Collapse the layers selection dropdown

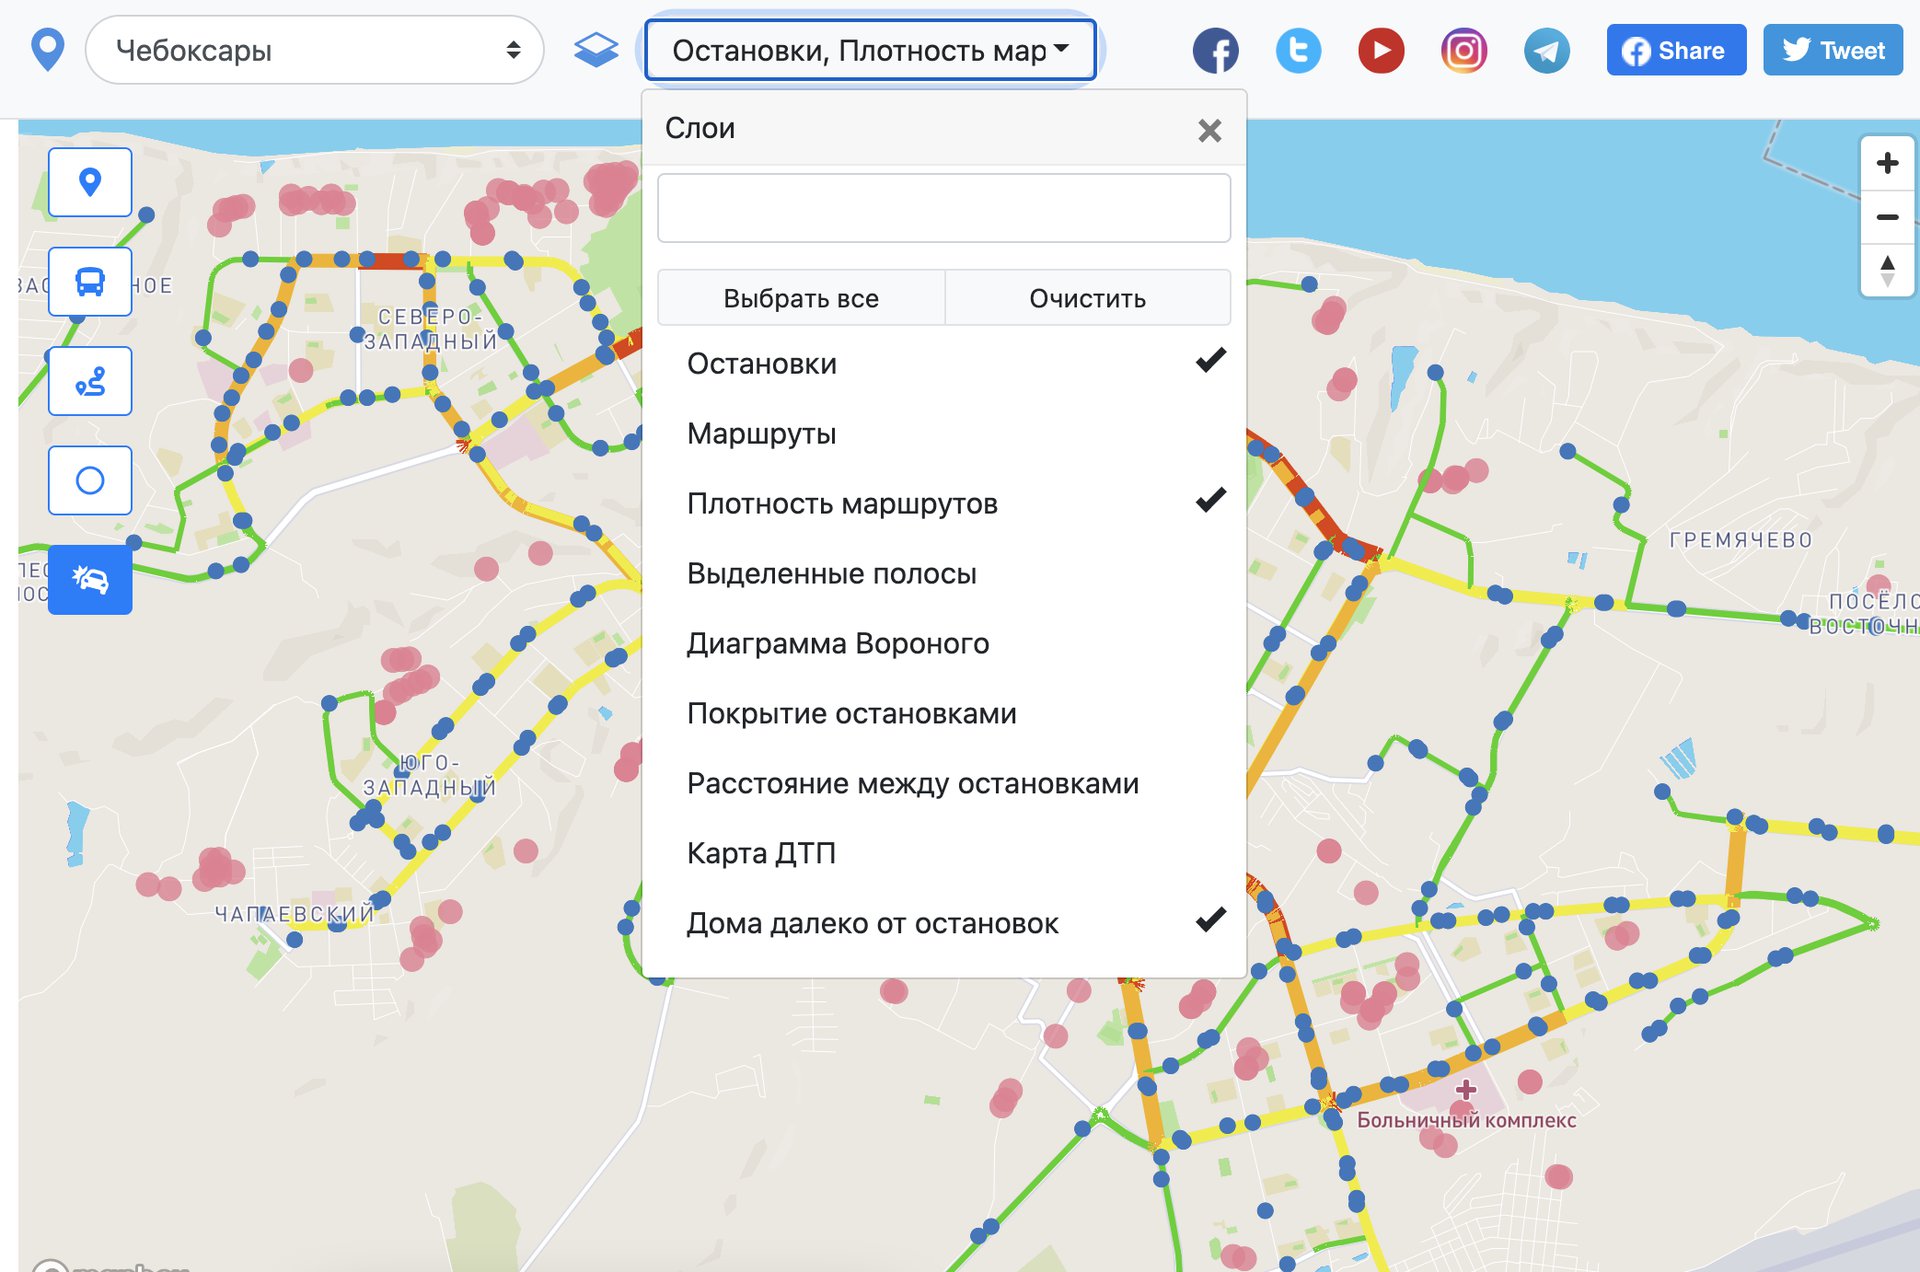(870, 50)
